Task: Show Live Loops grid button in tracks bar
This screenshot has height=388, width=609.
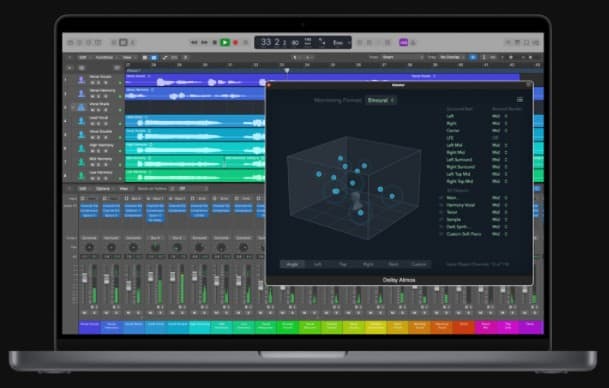Action: 145,57
